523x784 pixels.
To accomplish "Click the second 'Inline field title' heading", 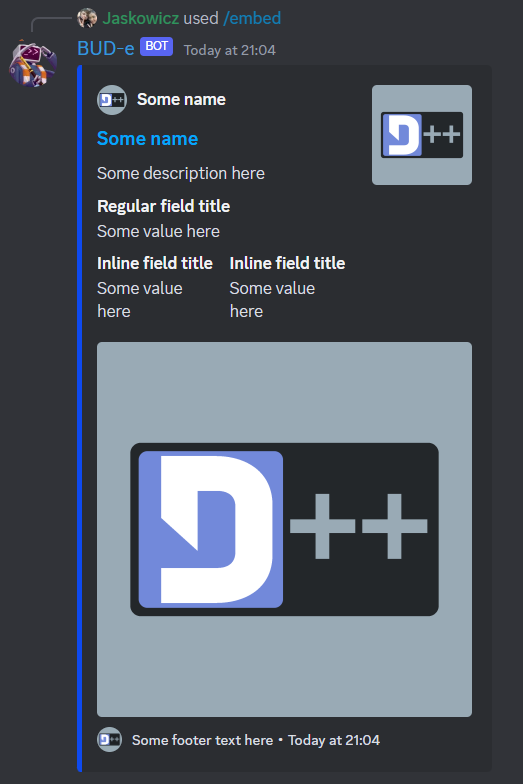I will click(x=288, y=263).
